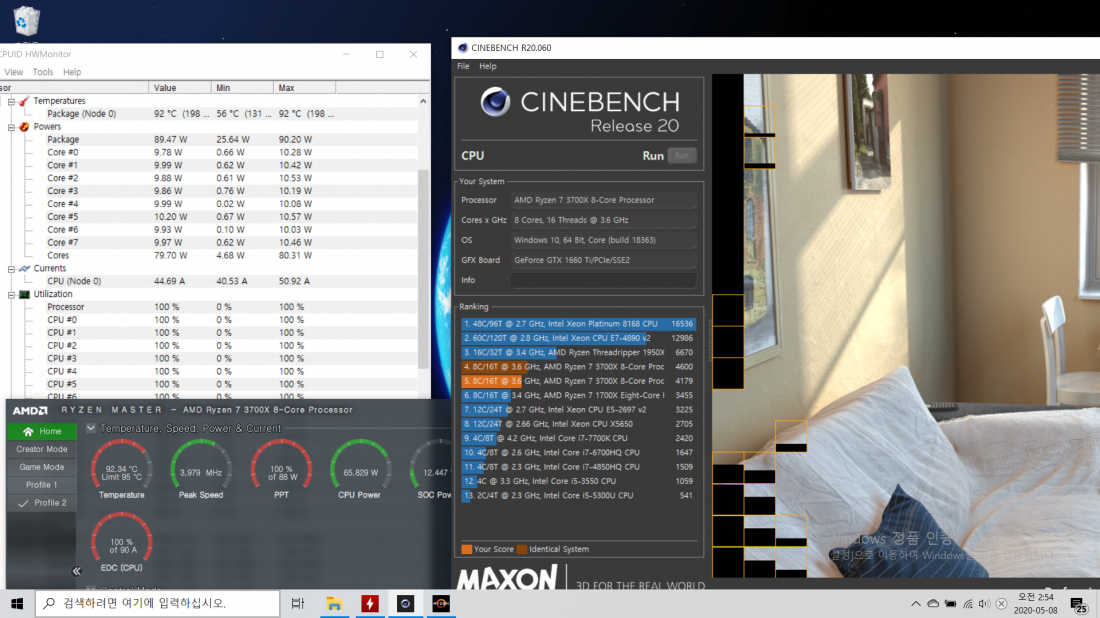
Task: Click the EDC (CPU) gauge in Ryzen Master
Action: [x=121, y=542]
